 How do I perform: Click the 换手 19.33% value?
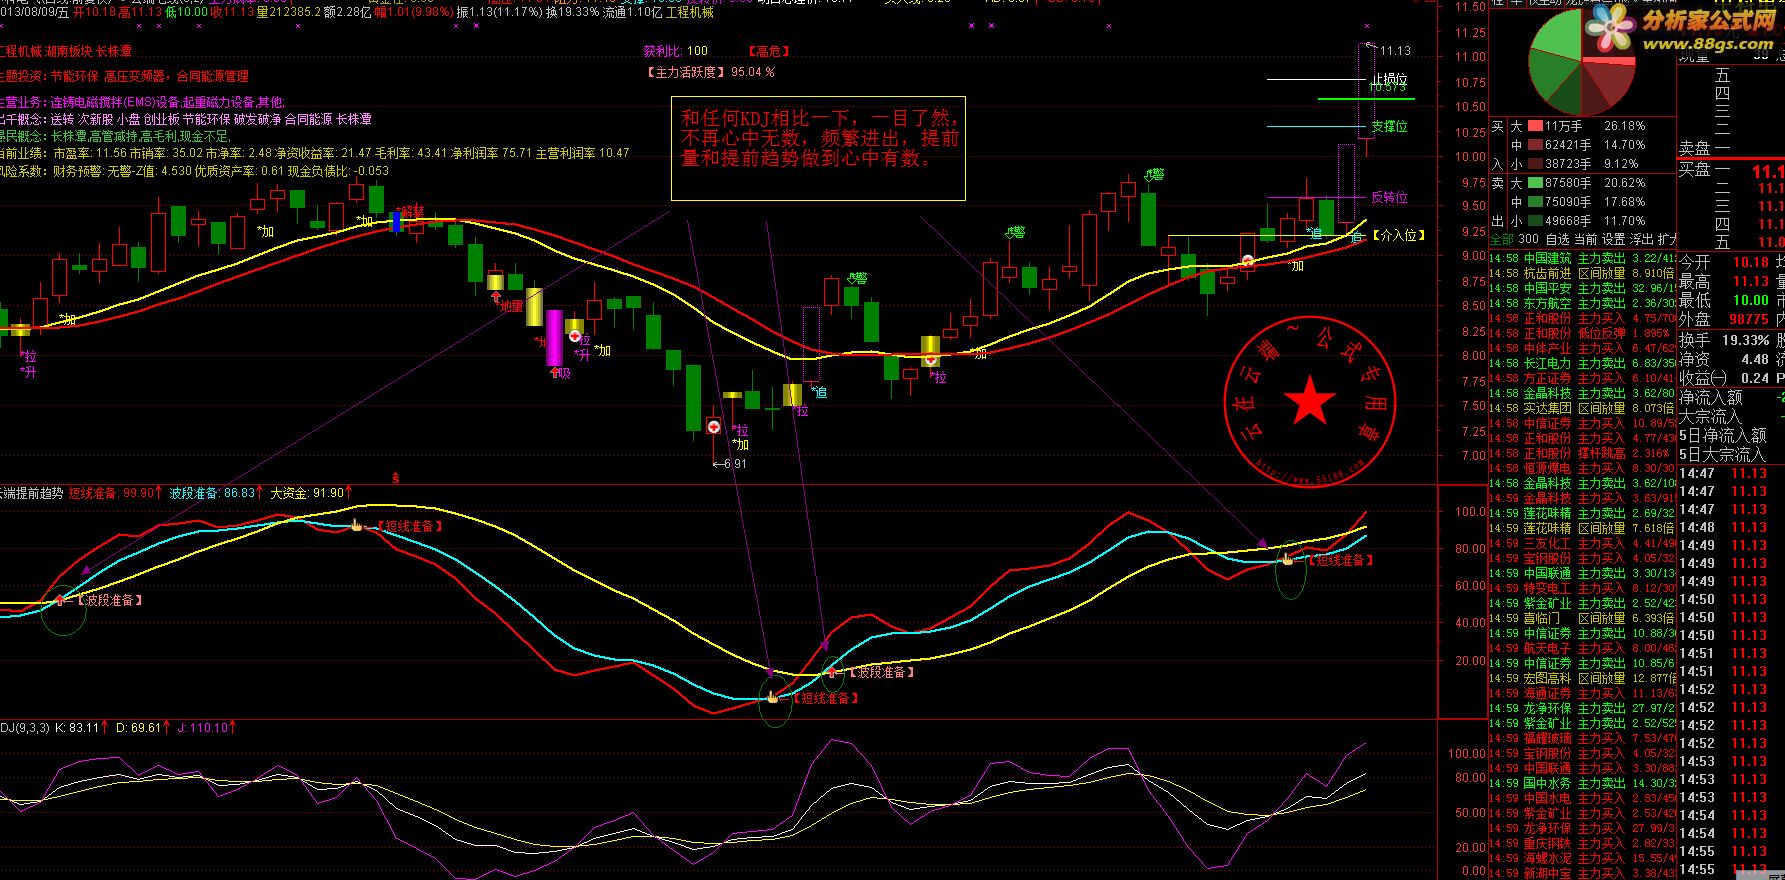pos(1745,340)
